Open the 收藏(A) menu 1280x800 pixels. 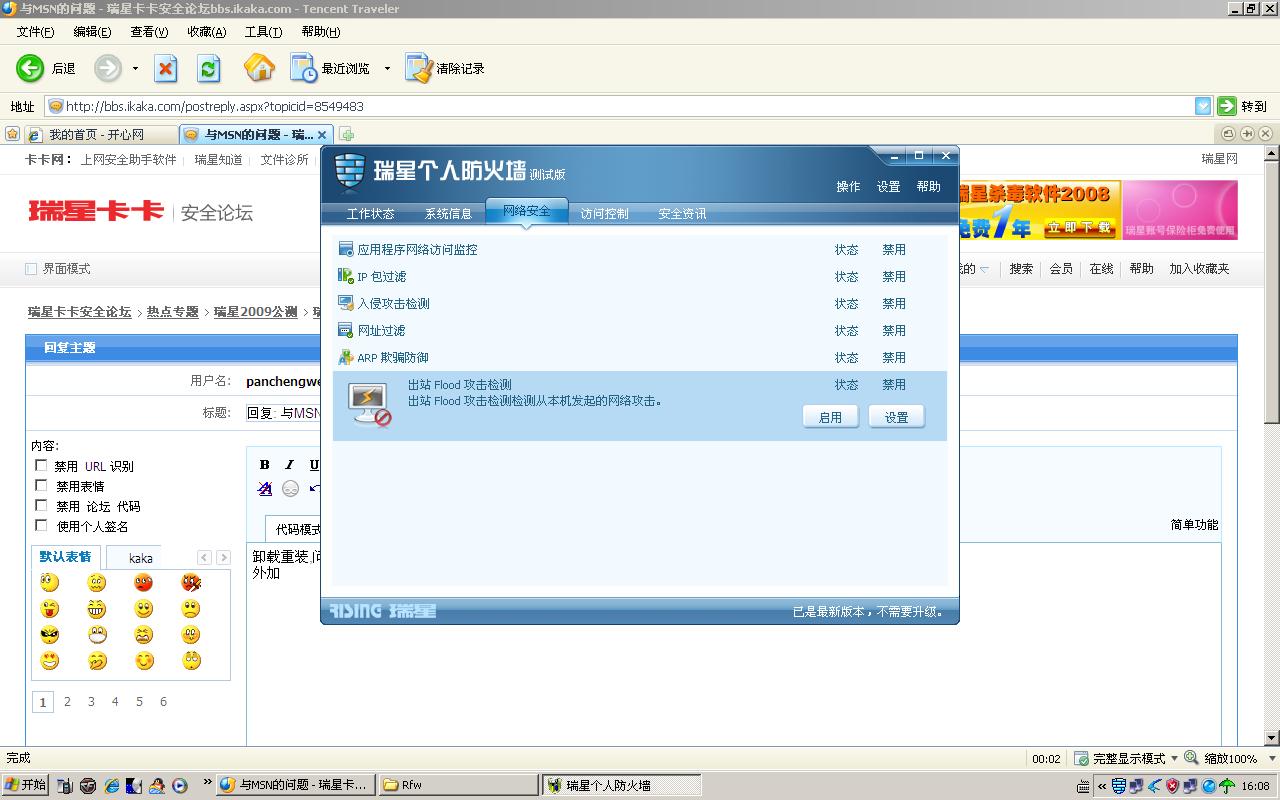(207, 32)
